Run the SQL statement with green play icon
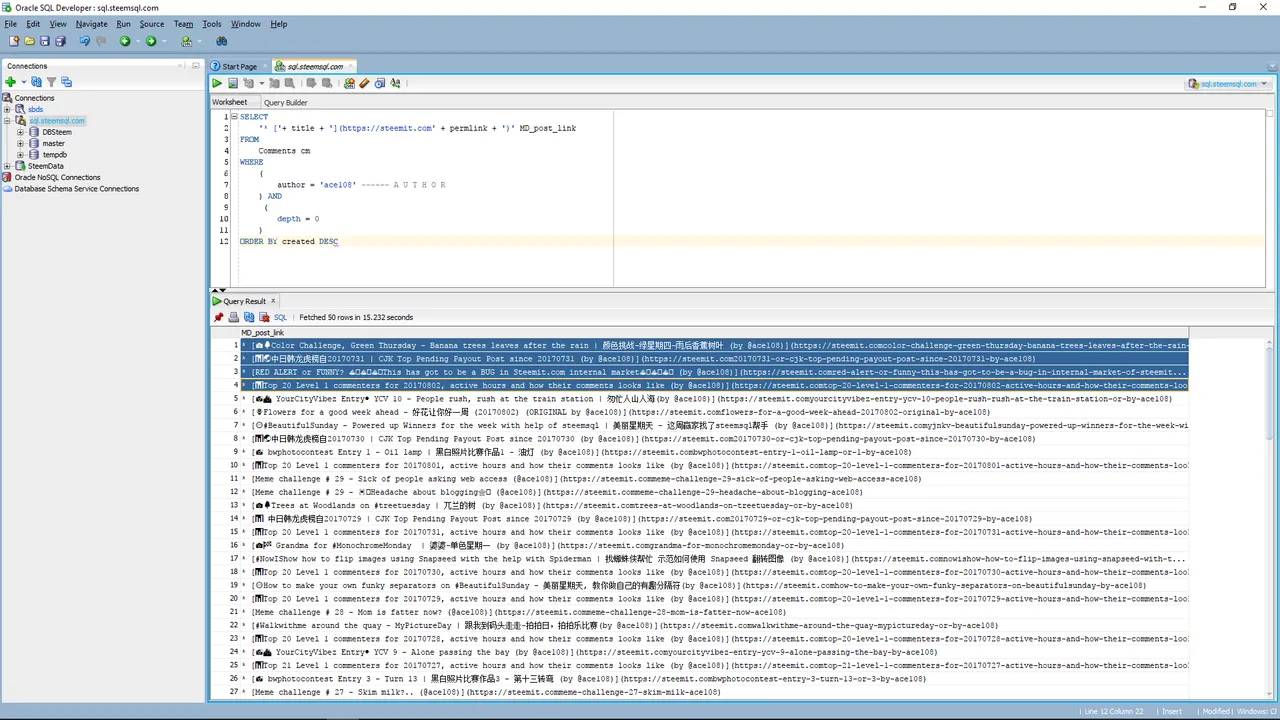This screenshot has width=1280, height=720. 217,83
